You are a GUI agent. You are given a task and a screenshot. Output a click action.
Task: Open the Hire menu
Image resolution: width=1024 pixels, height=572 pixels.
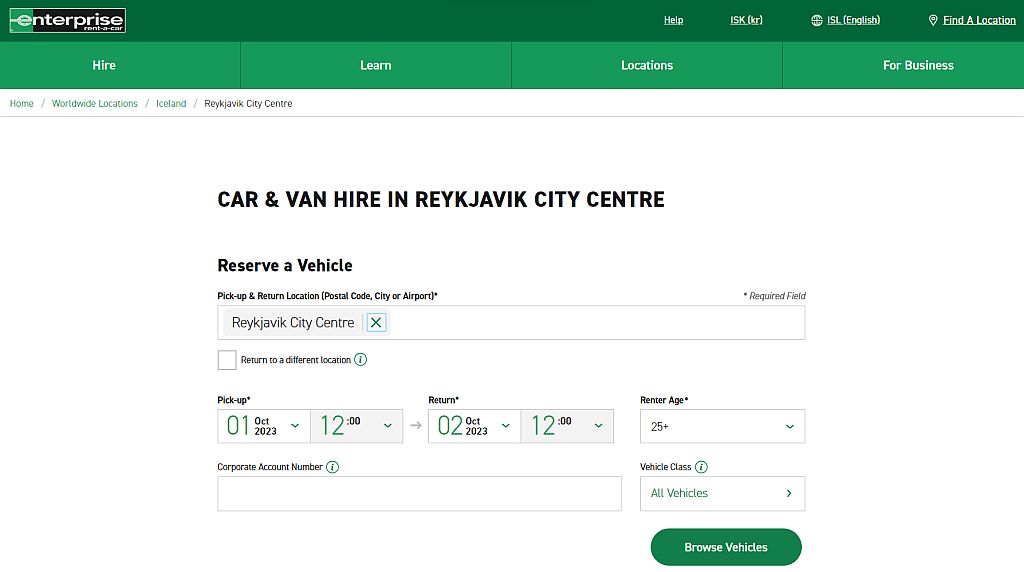click(x=104, y=65)
